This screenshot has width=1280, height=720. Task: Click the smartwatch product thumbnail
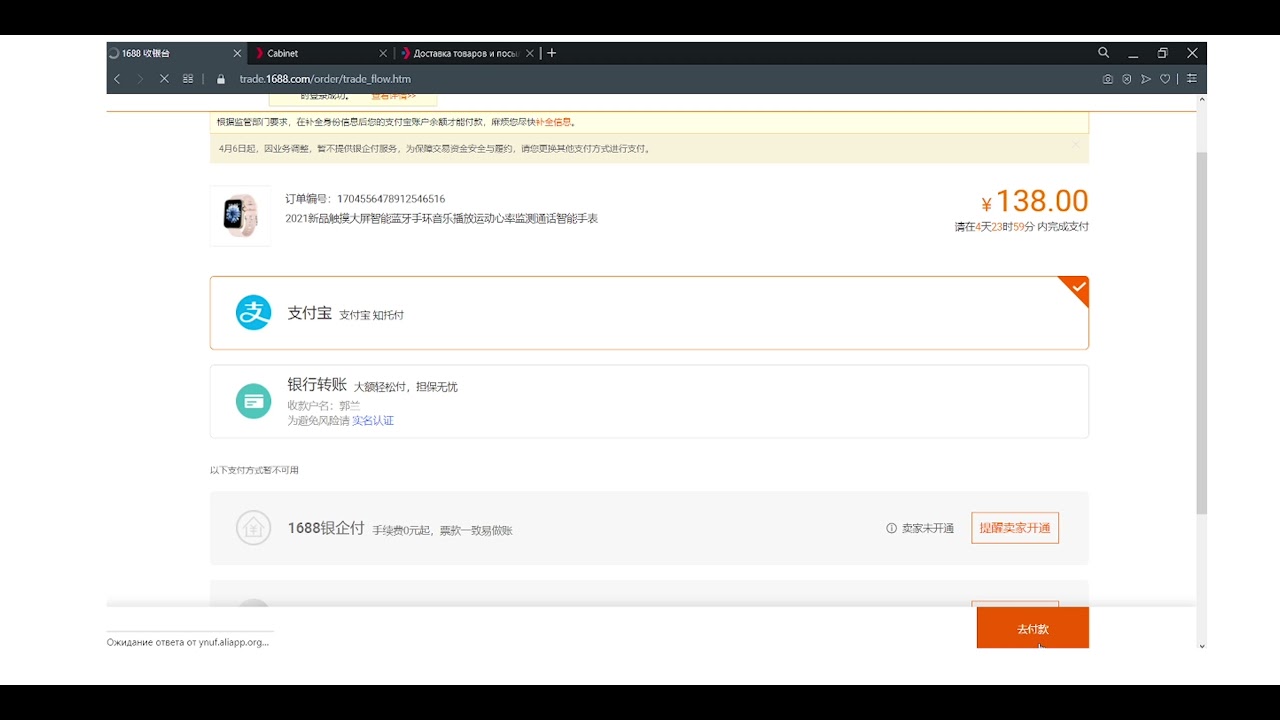pyautogui.click(x=240, y=216)
